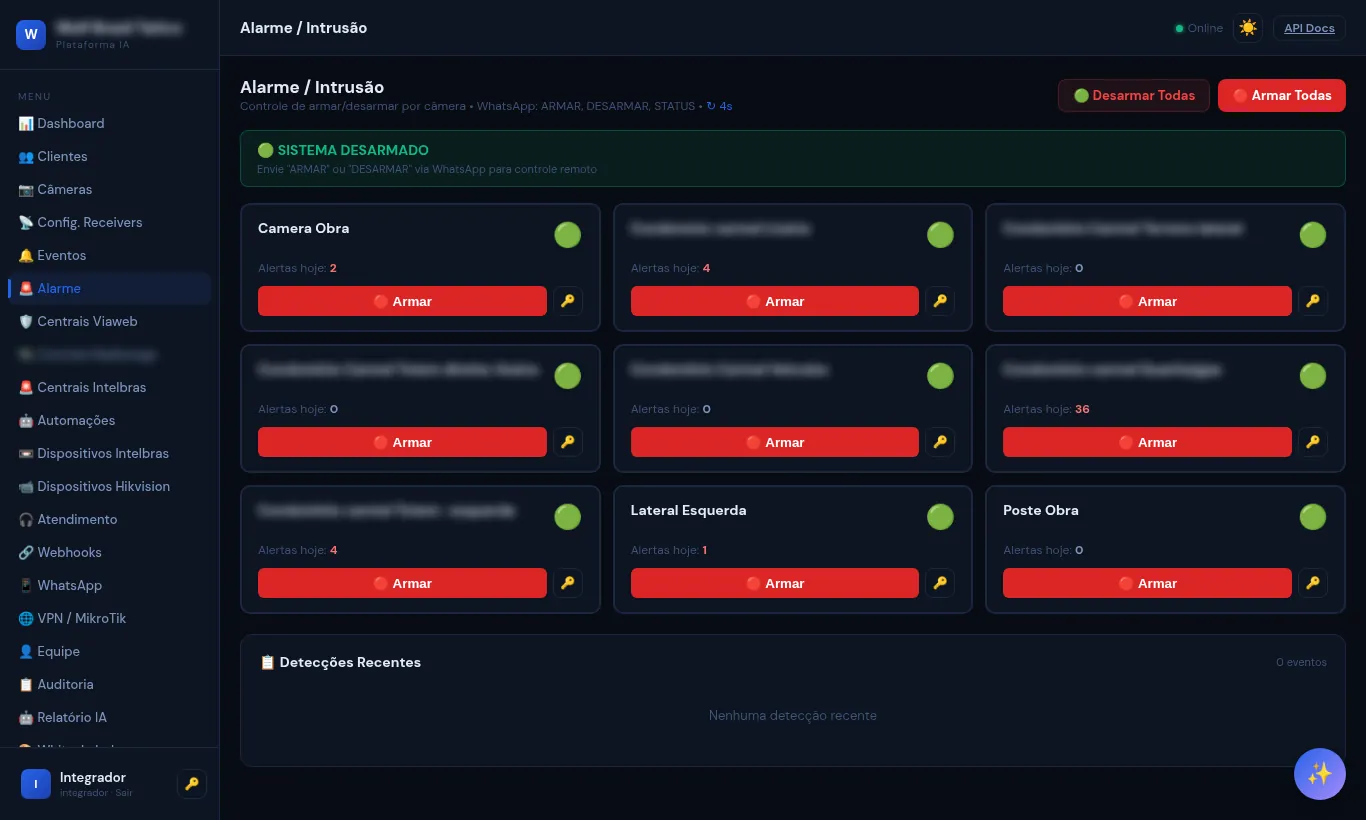Viewport: 1366px width, 820px height.
Task: Toggle the sun light-theme icon
Action: (x=1248, y=28)
